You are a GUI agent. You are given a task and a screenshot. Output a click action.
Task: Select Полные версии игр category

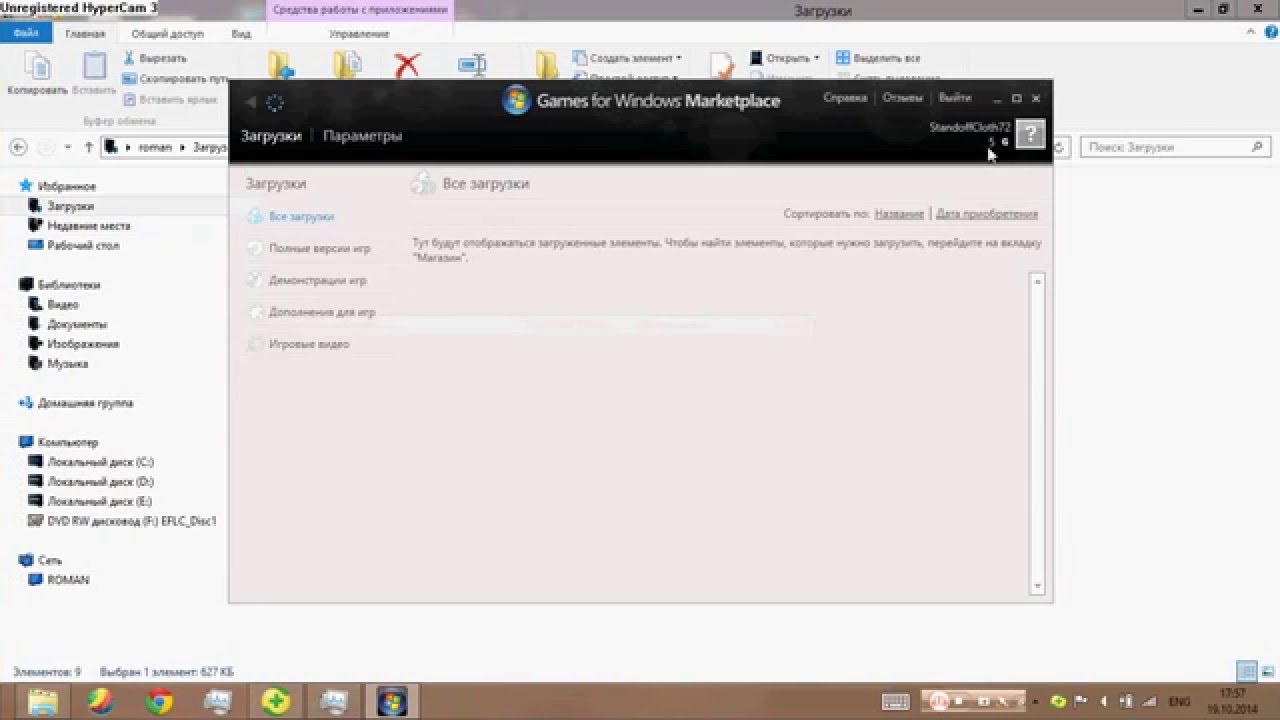pos(319,248)
